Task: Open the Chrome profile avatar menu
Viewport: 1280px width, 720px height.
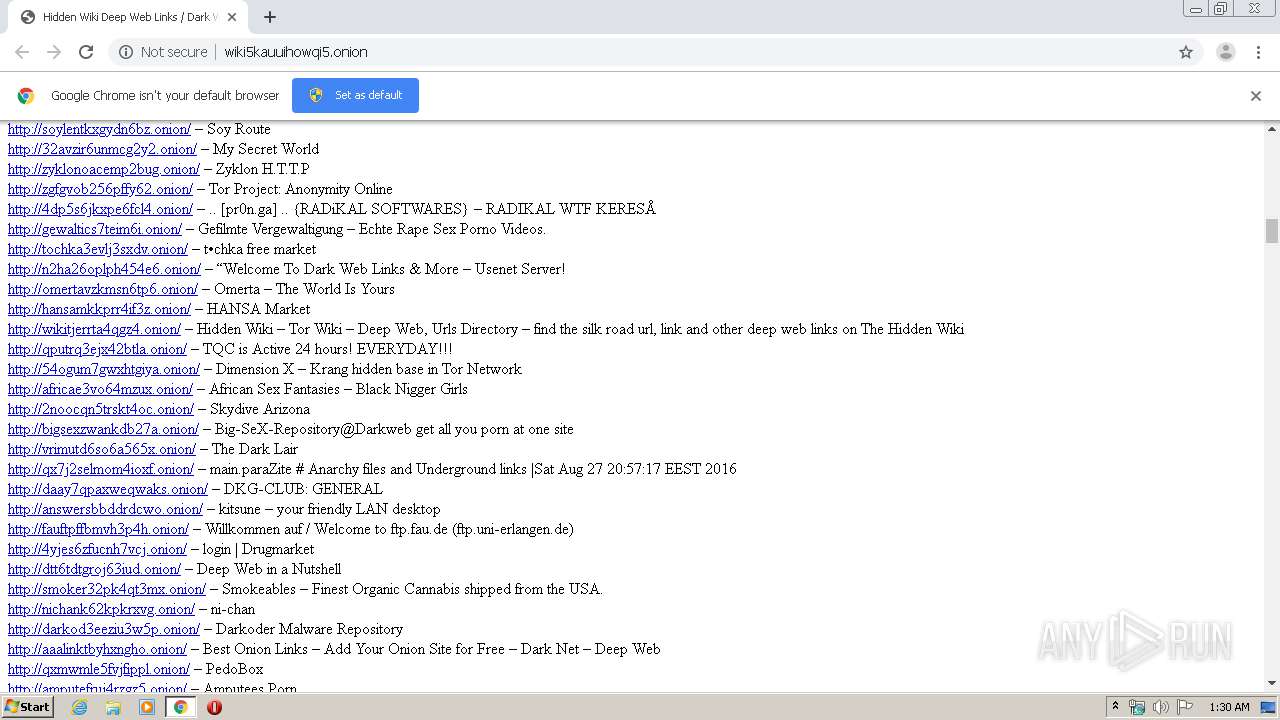Action: click(x=1226, y=52)
